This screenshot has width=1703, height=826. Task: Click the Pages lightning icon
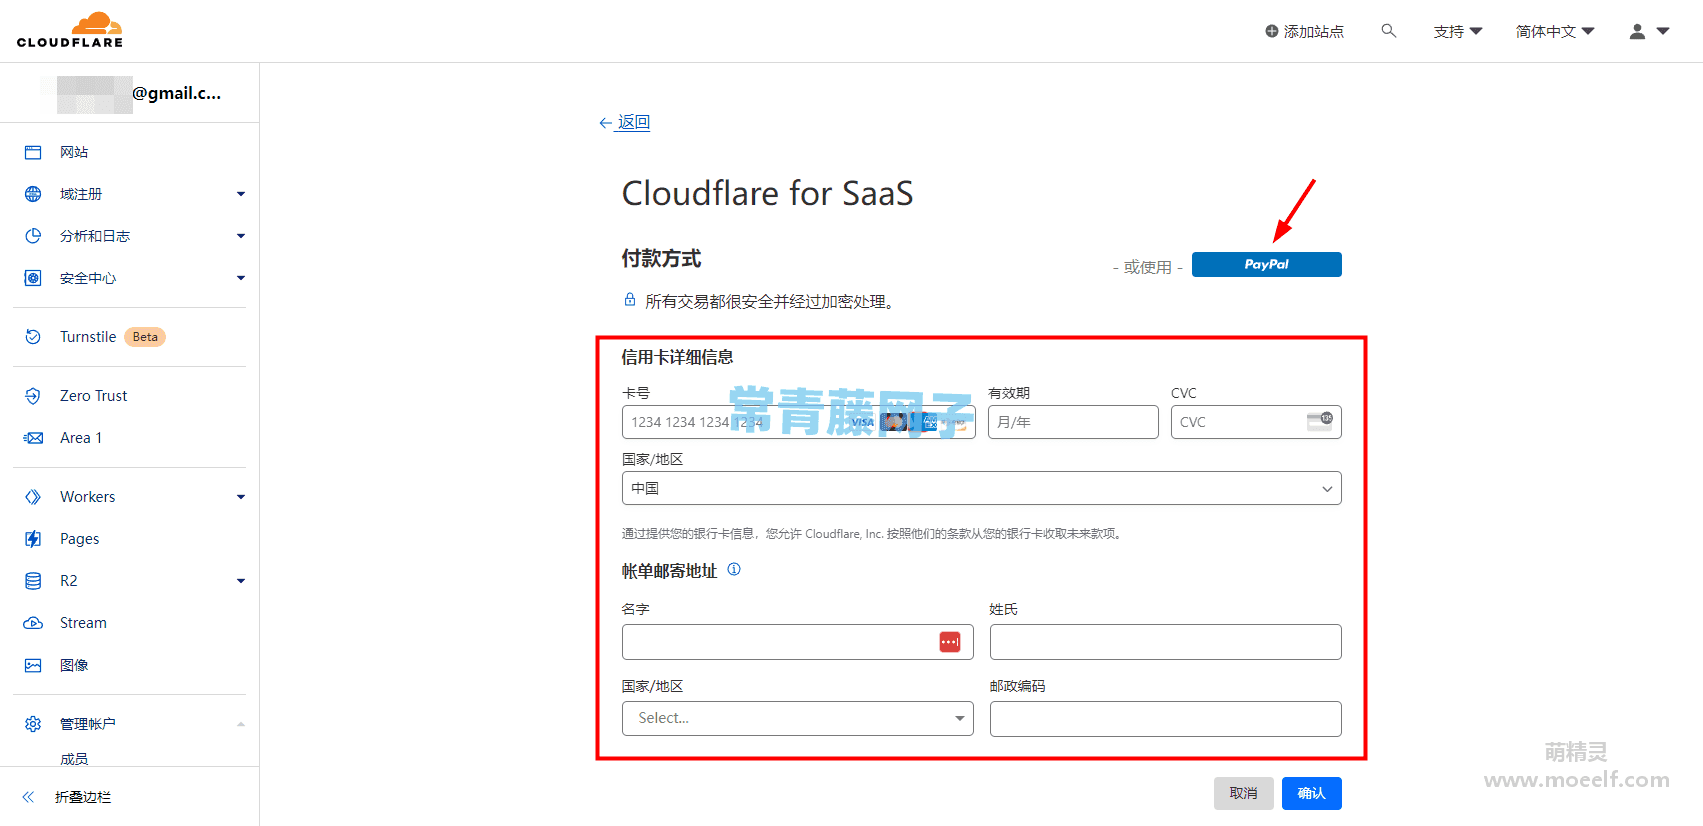click(x=33, y=539)
